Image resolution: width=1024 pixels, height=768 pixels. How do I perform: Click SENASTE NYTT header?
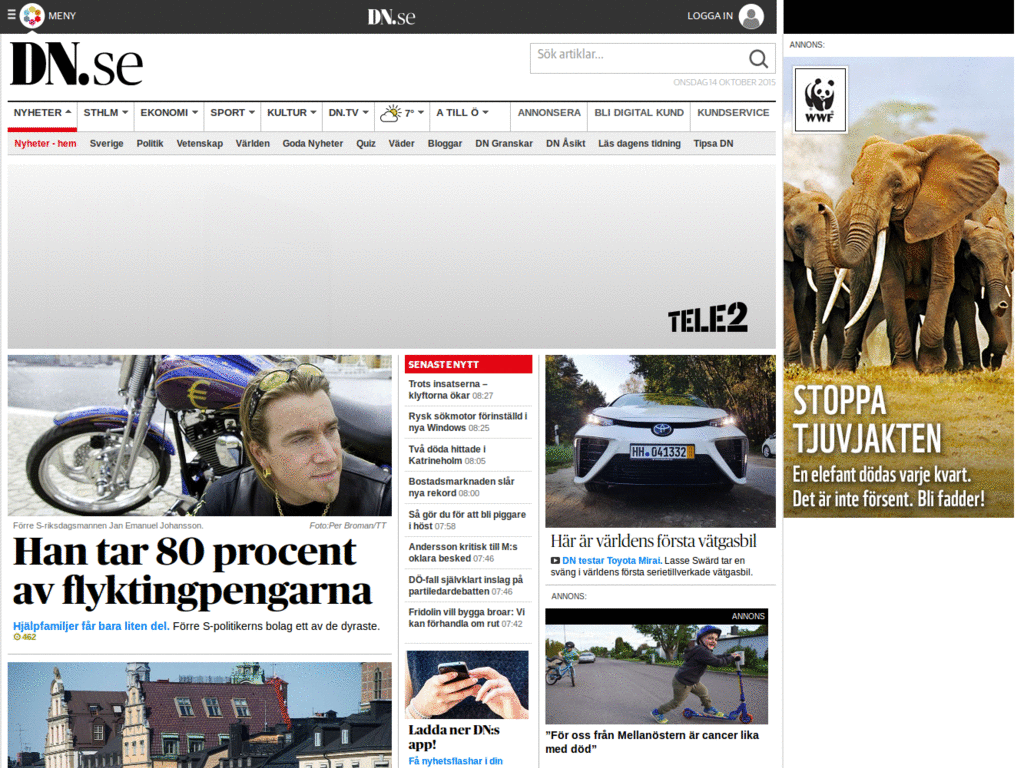coord(468,364)
